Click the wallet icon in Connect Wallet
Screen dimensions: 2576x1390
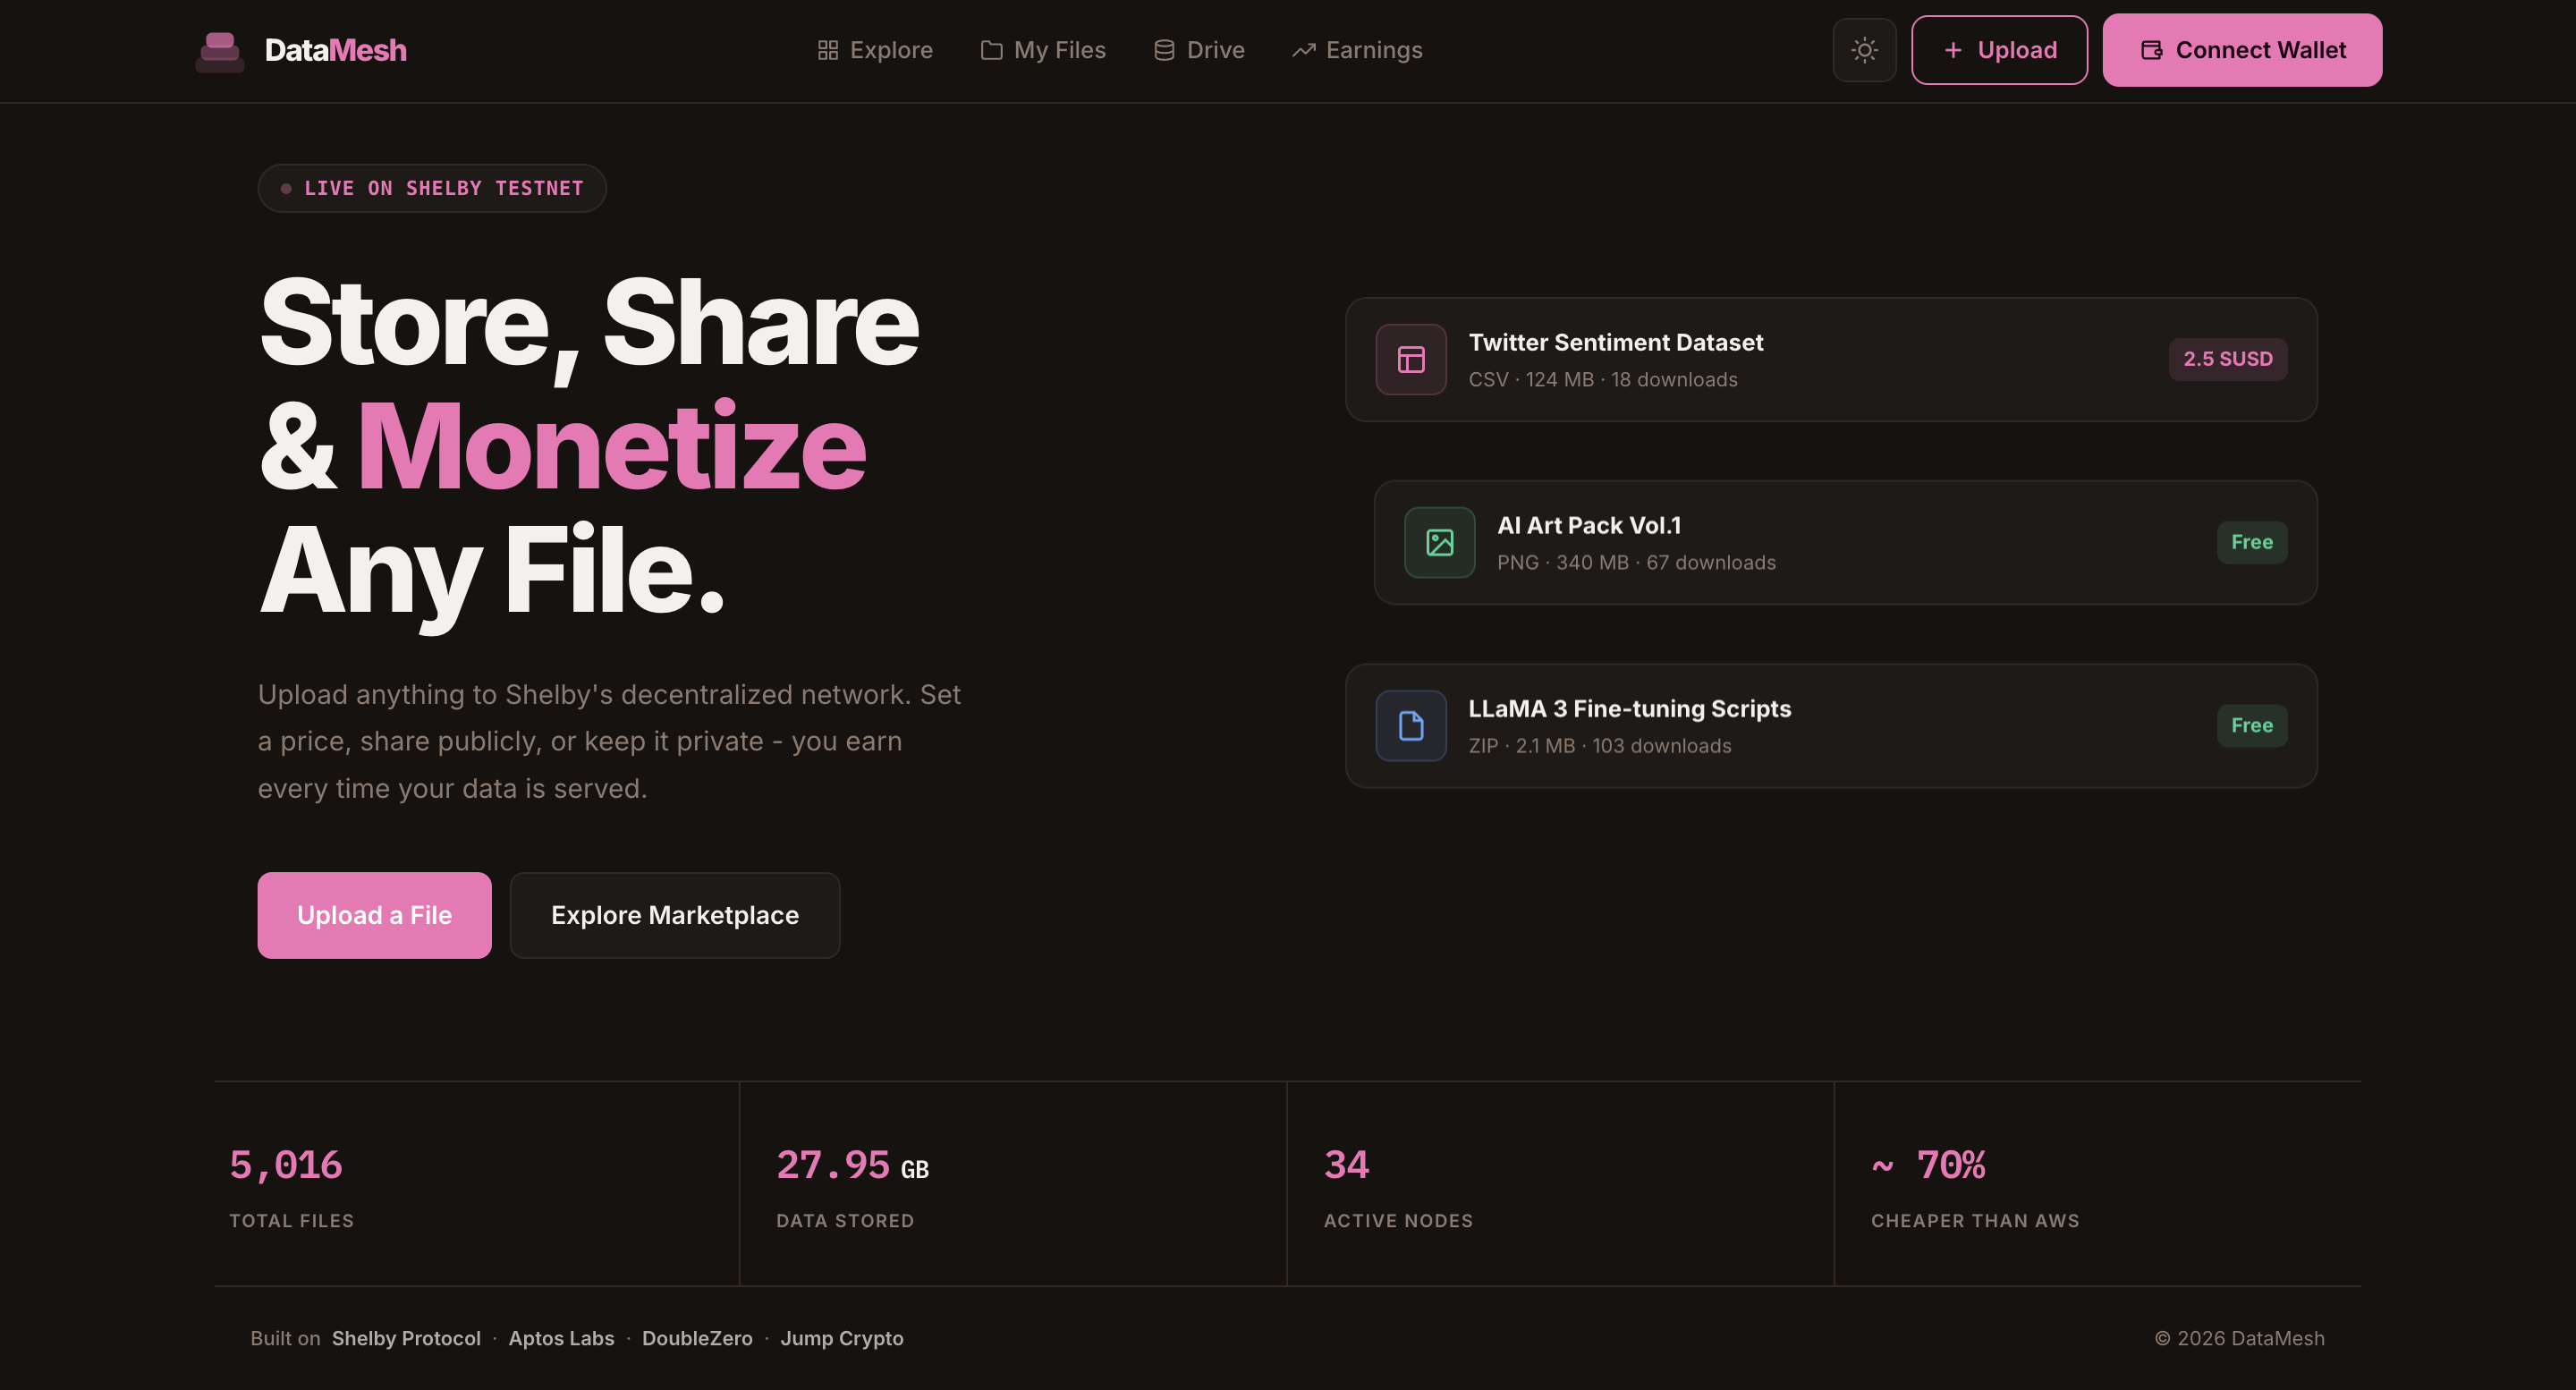coord(2151,50)
